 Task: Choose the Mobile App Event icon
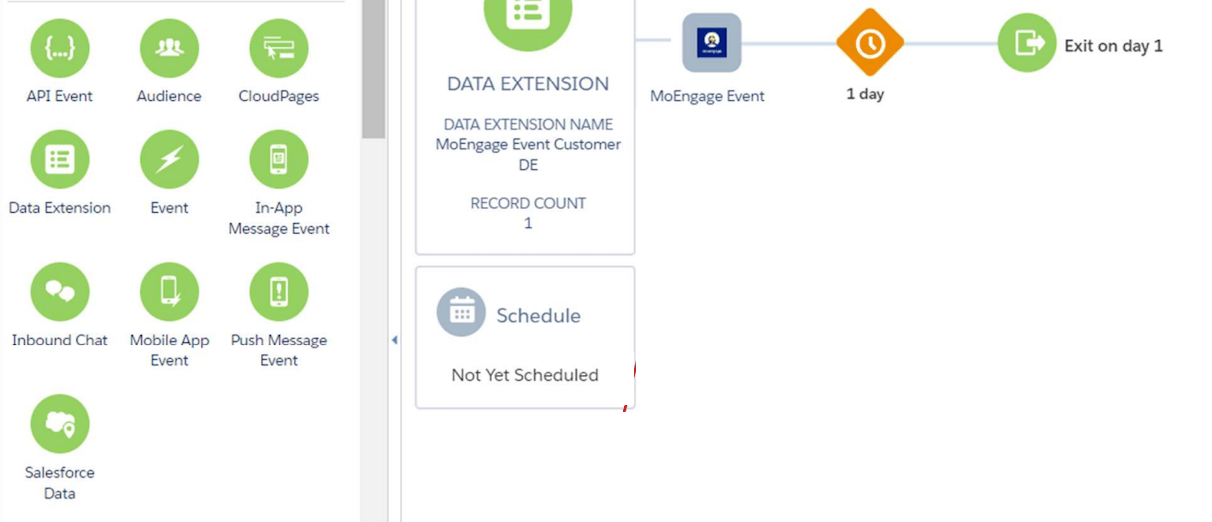(169, 292)
